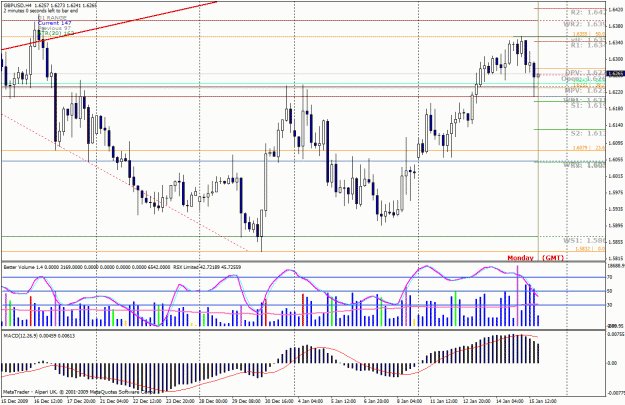Click the 1.6095 price axis value

pyautogui.click(x=615, y=143)
